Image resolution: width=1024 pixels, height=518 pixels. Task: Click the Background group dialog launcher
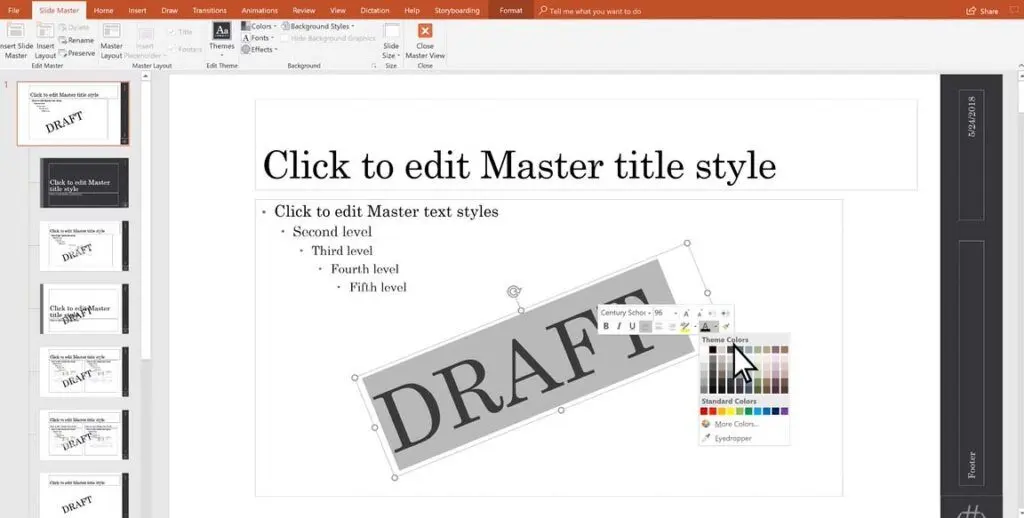pyautogui.click(x=374, y=66)
